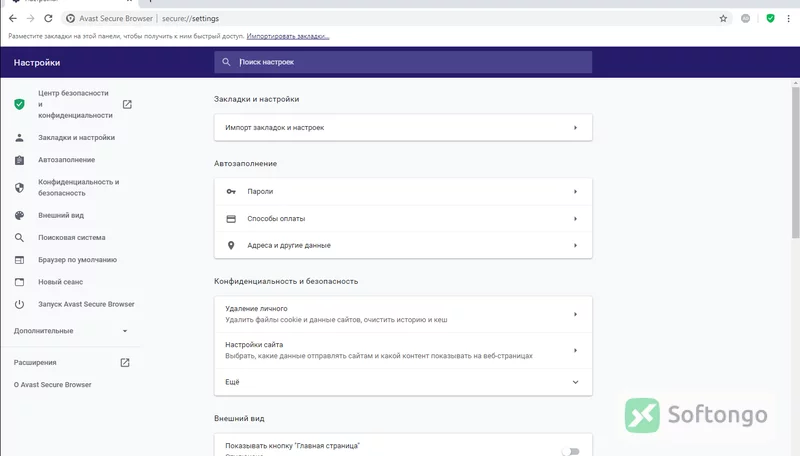Screen dimensions: 800x456
Task: Click magnifier icon beside Поисковая система
Action: pos(19,238)
